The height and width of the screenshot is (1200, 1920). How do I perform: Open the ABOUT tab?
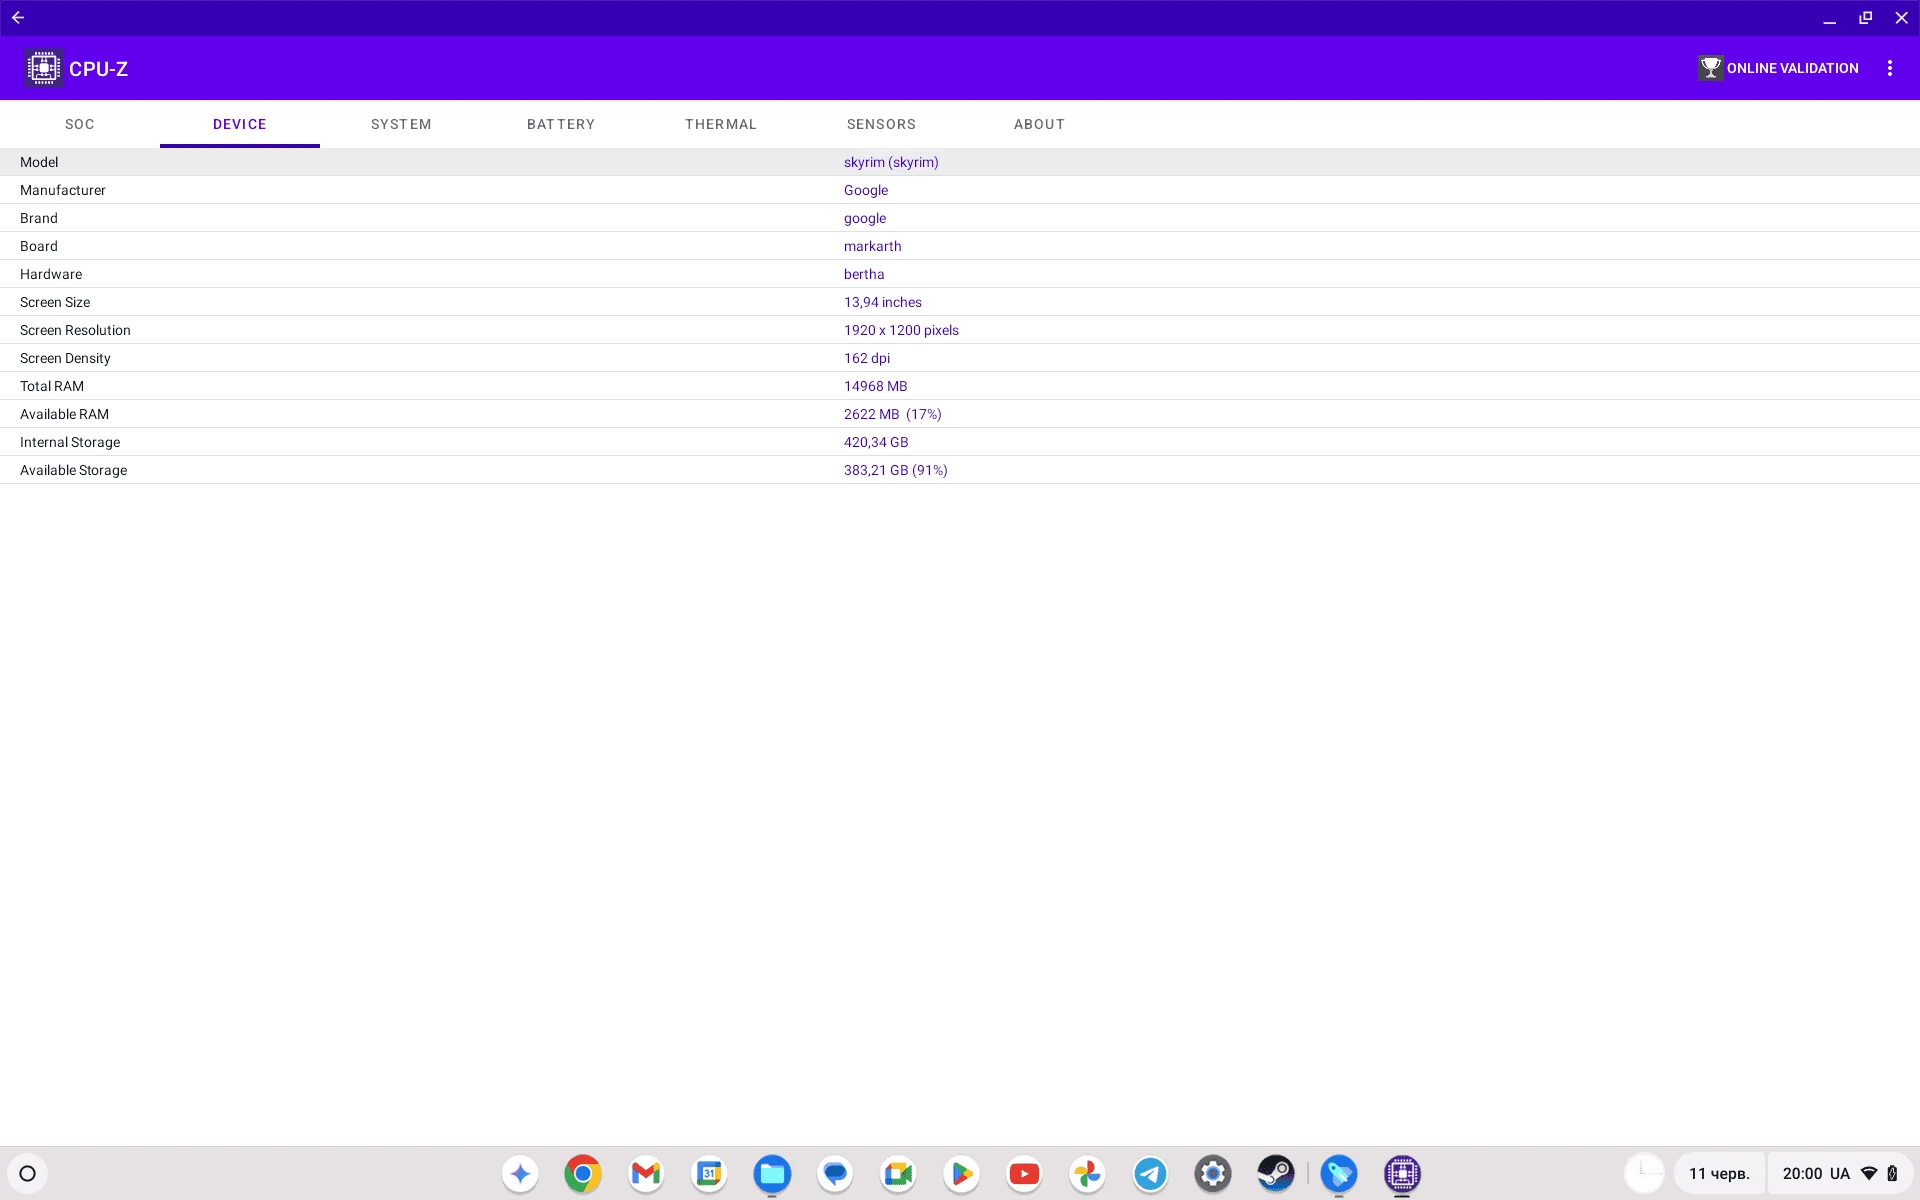point(1039,124)
